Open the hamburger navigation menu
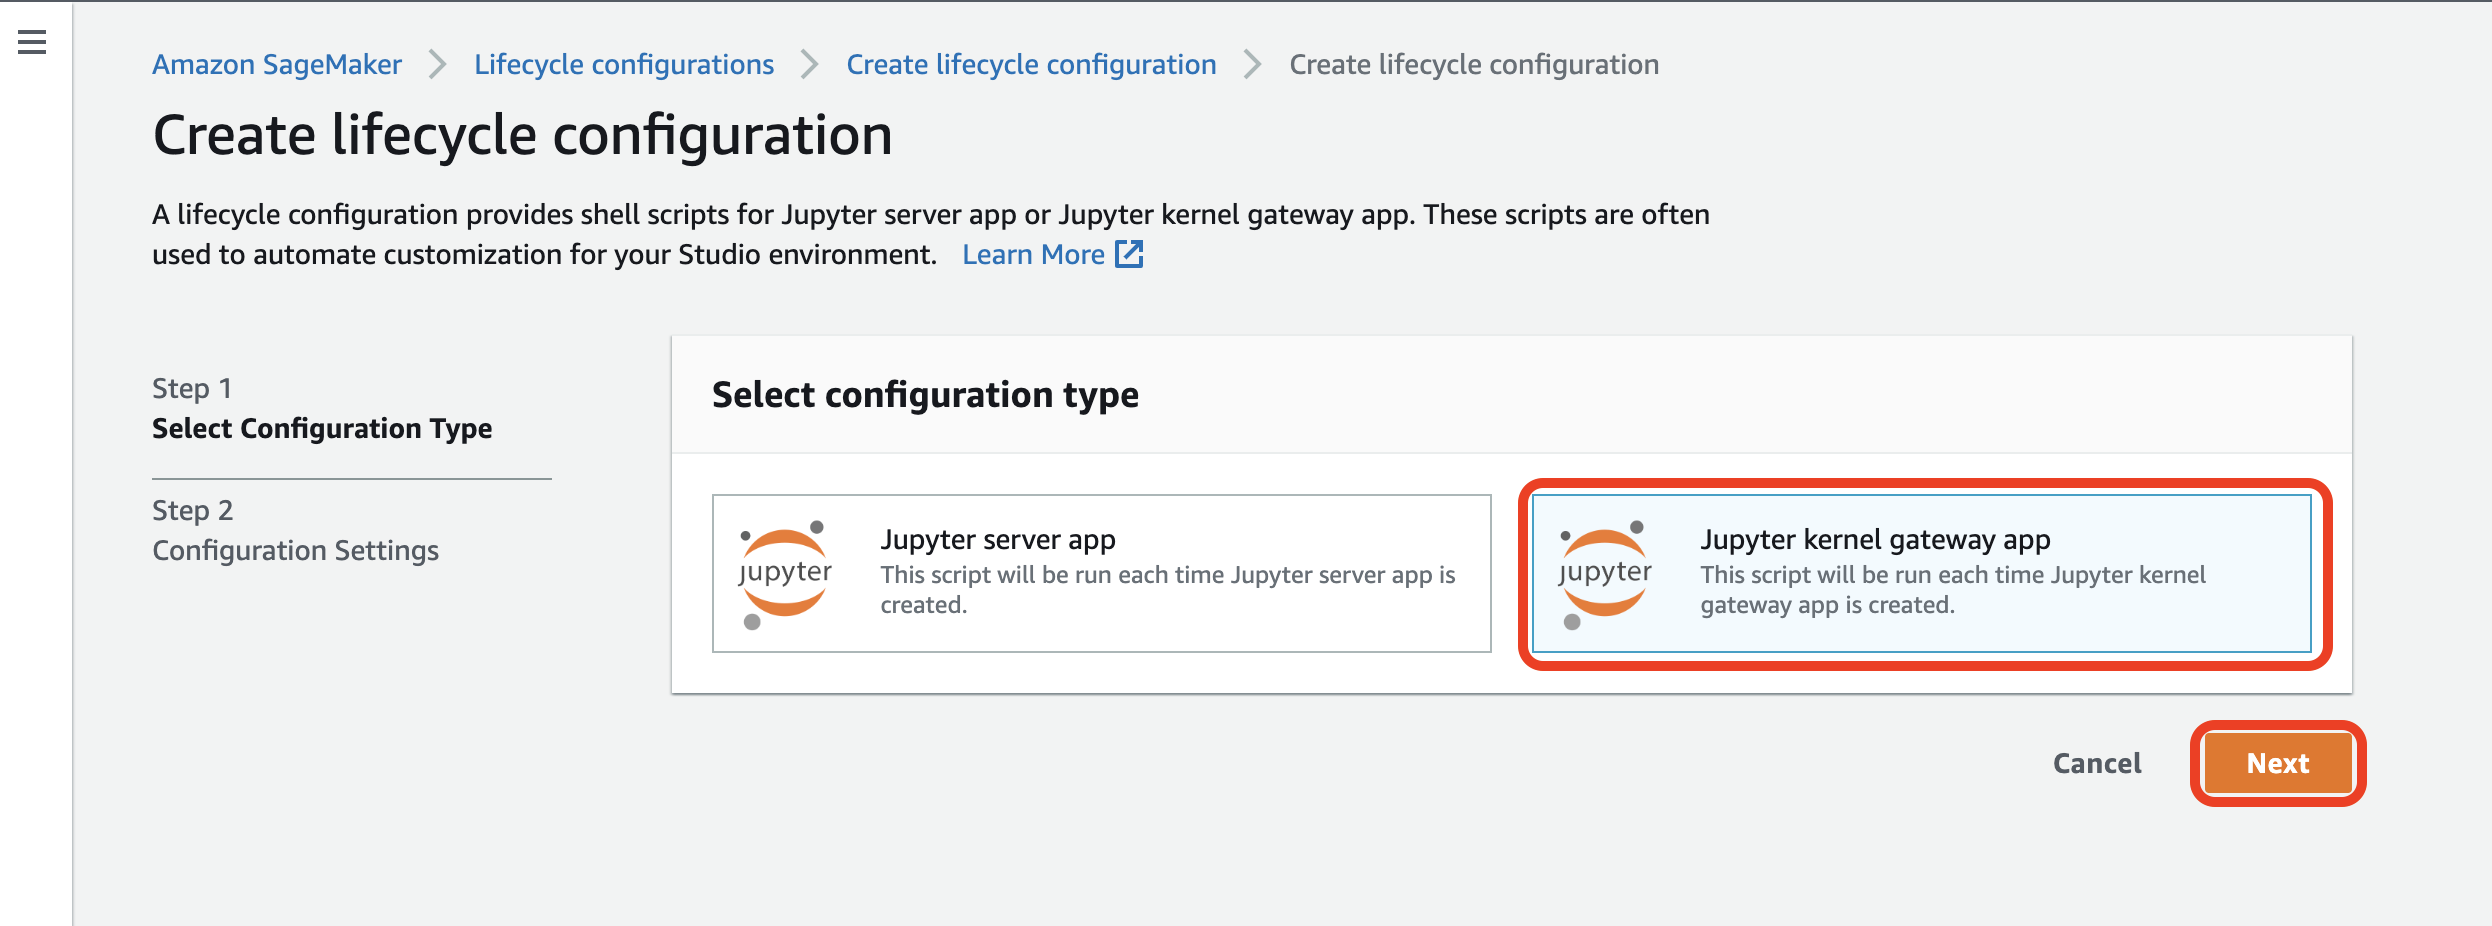This screenshot has height=926, width=2492. [32, 42]
